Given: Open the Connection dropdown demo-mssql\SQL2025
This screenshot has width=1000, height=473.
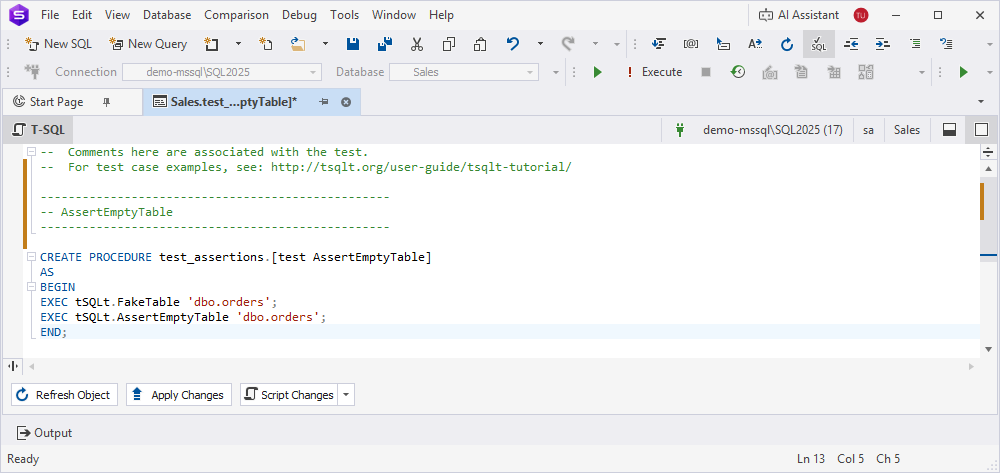Looking at the screenshot, I should [222, 72].
